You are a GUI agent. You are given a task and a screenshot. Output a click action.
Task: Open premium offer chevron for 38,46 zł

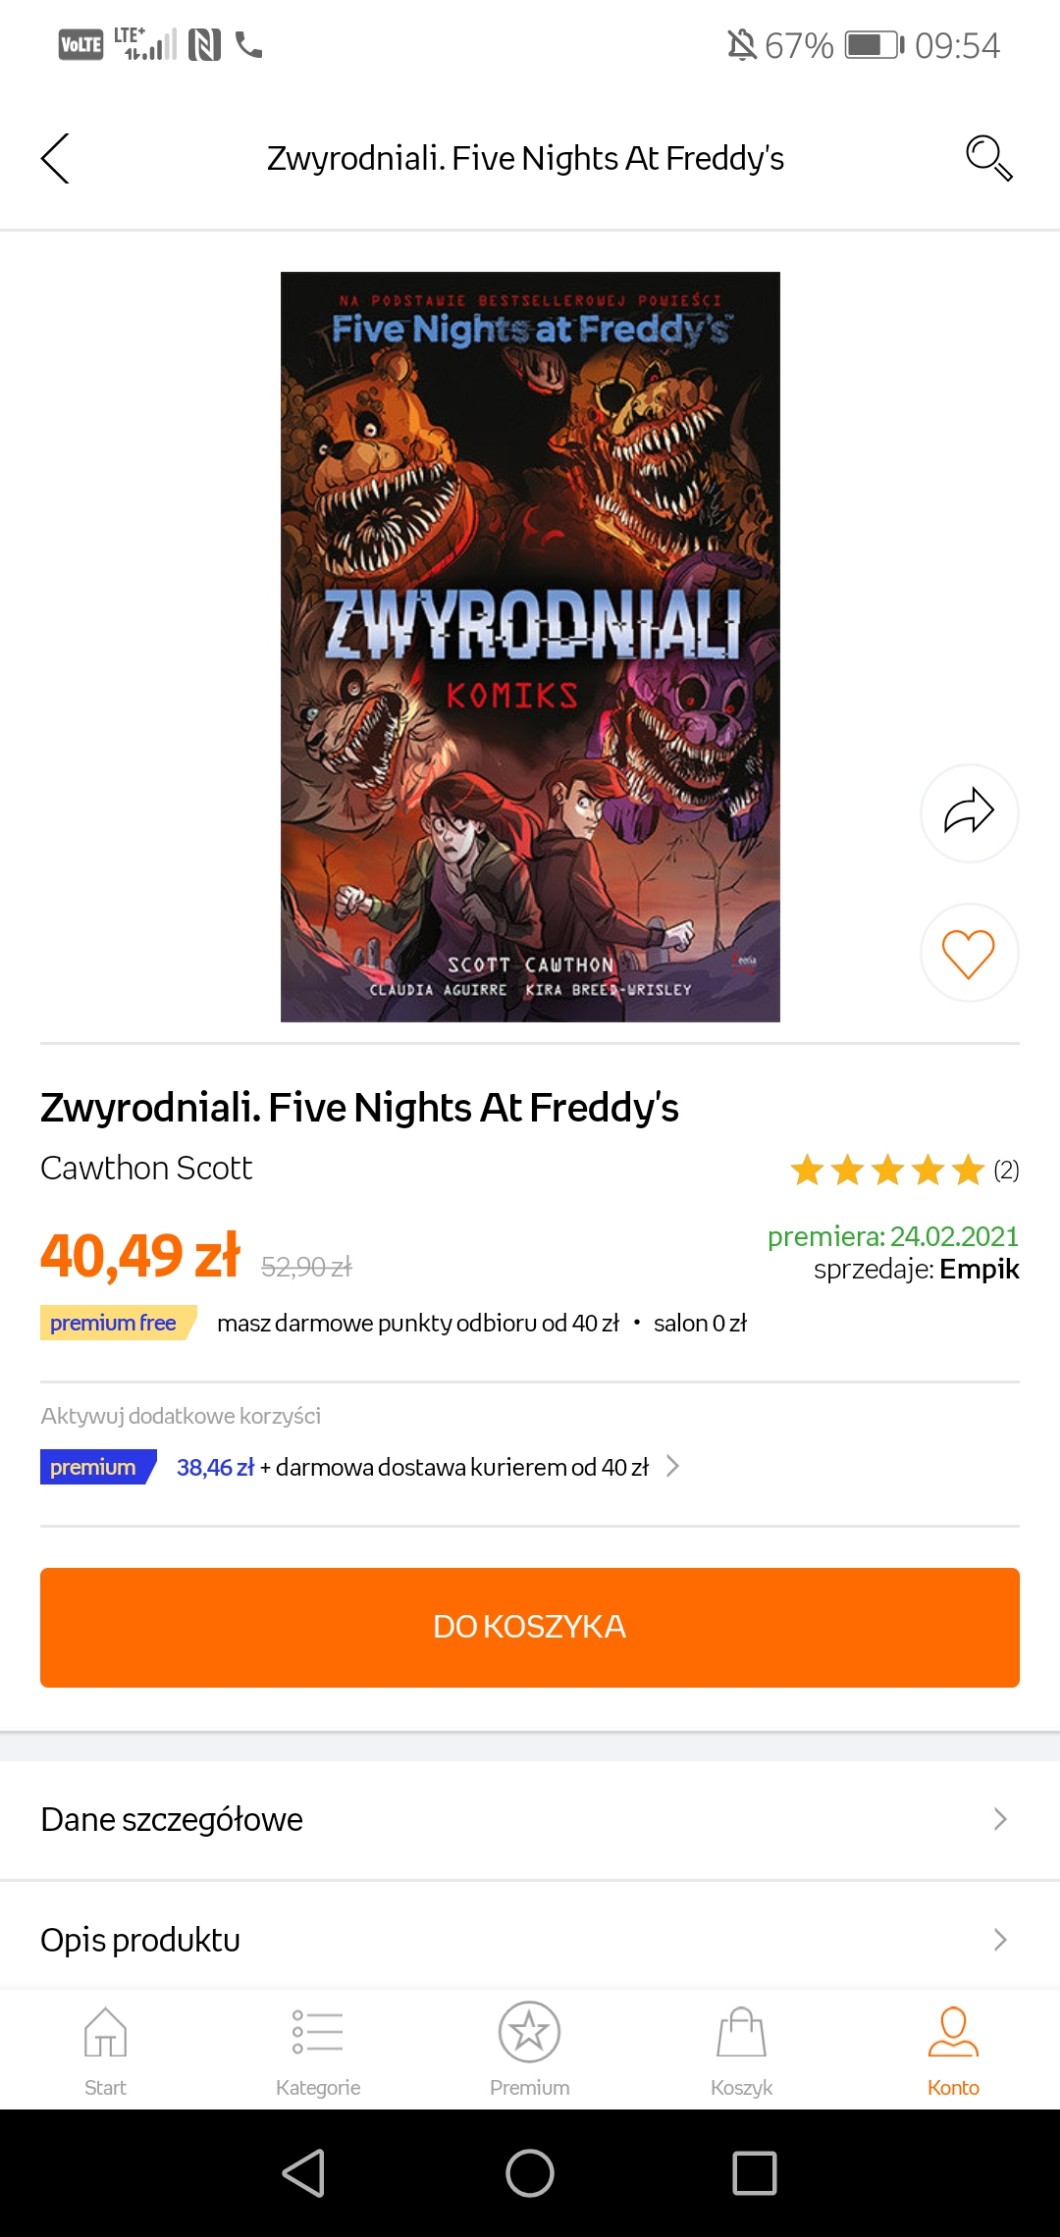tap(673, 1466)
